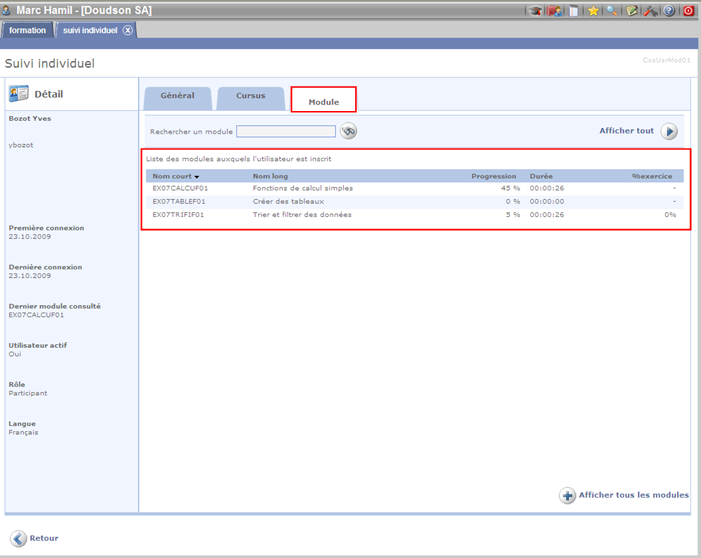Open the notepad with pencil icon
701x558 pixels.
[x=632, y=10]
